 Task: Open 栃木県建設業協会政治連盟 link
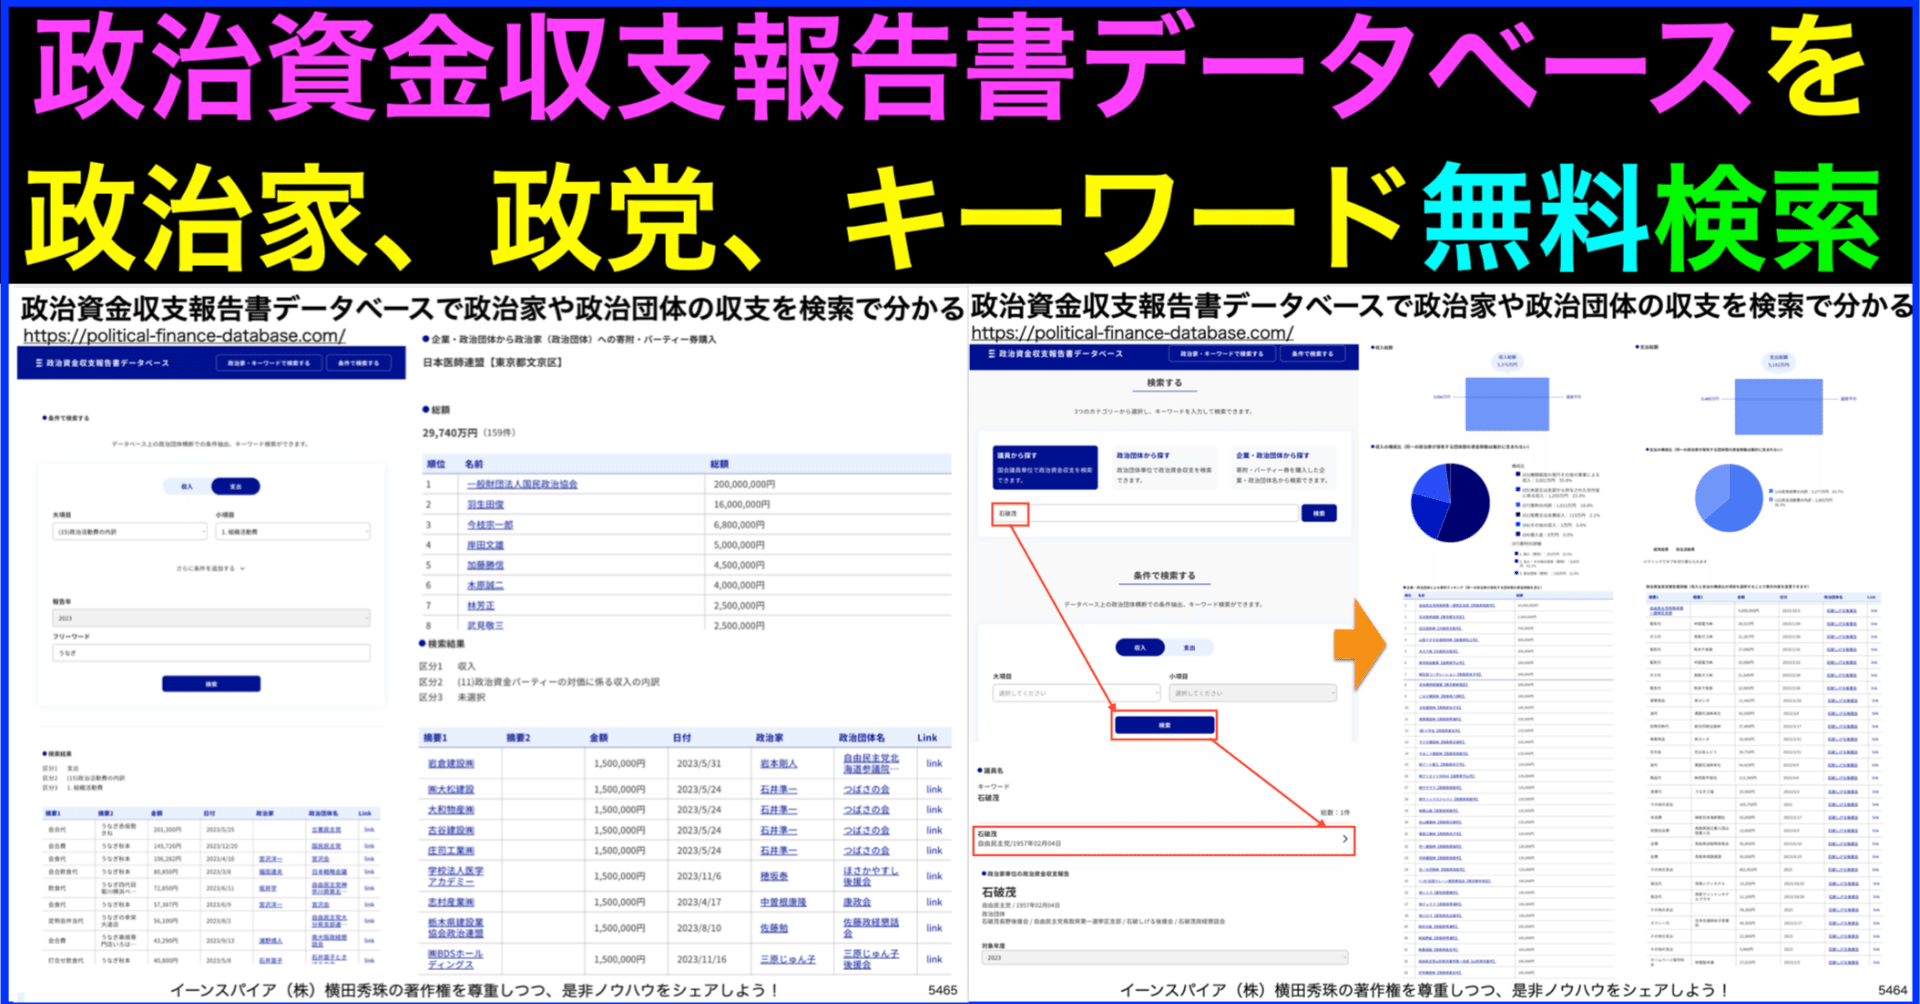pos(456,928)
